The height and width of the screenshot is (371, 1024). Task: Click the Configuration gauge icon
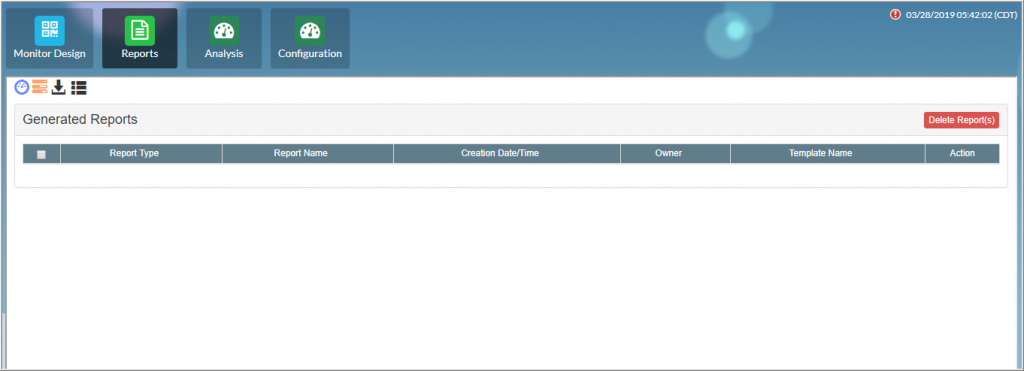310,31
